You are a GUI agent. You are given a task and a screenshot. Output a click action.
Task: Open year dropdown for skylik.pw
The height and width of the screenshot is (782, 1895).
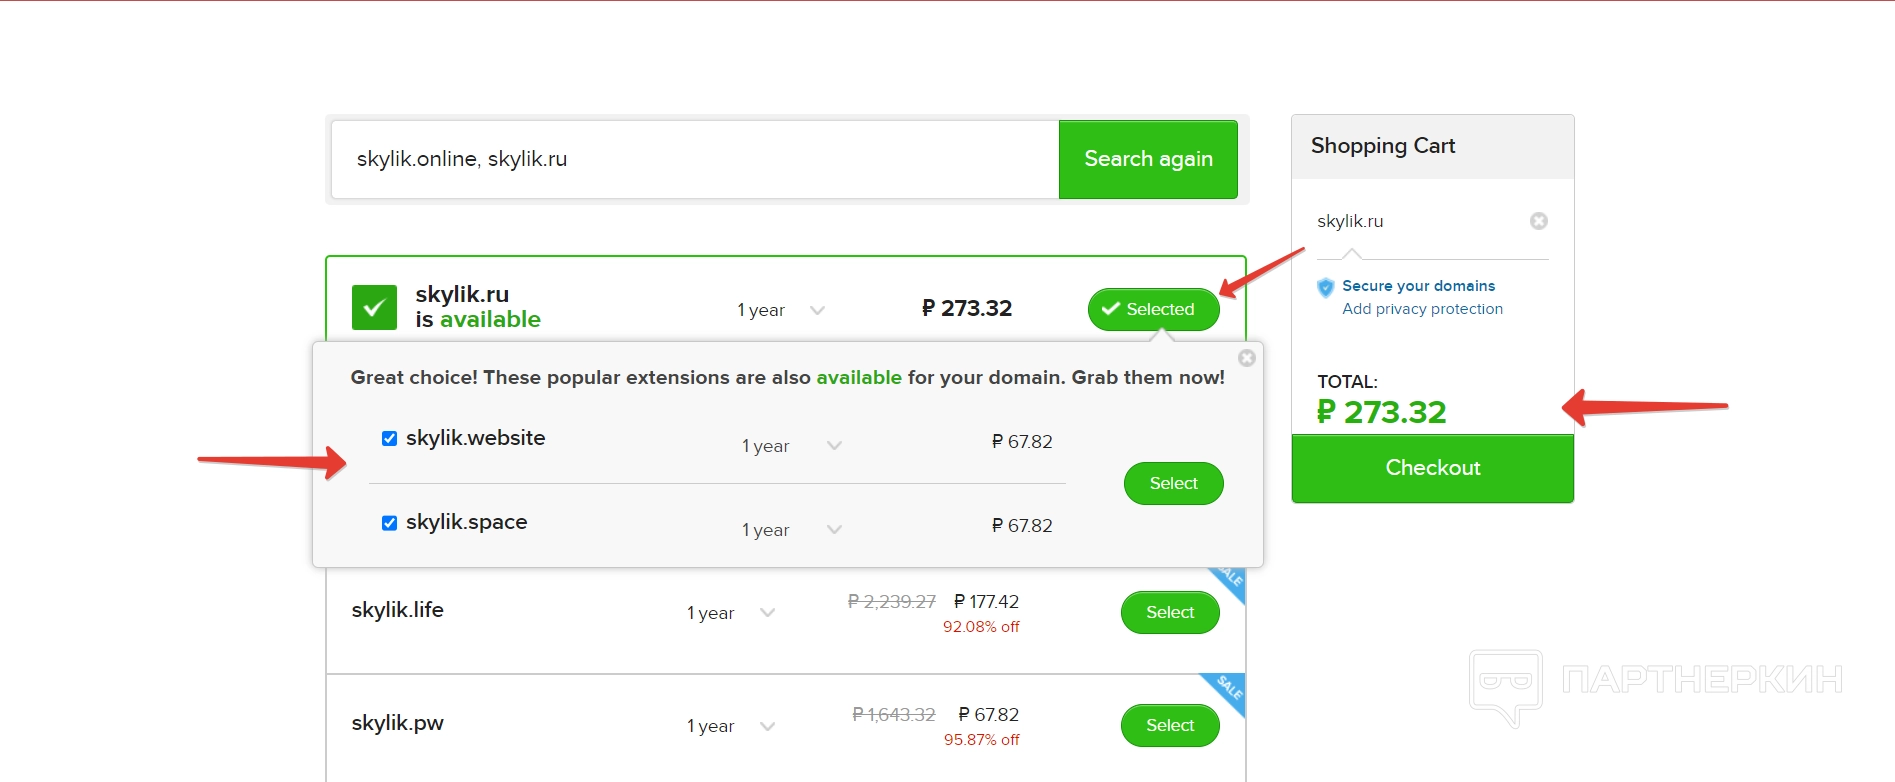(731, 726)
